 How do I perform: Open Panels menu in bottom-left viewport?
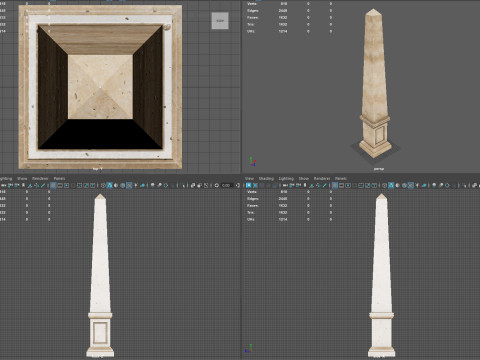click(59, 178)
